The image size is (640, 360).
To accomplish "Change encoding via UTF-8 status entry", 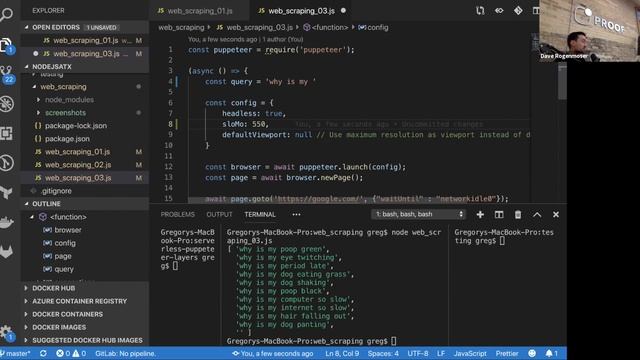I will (418, 353).
